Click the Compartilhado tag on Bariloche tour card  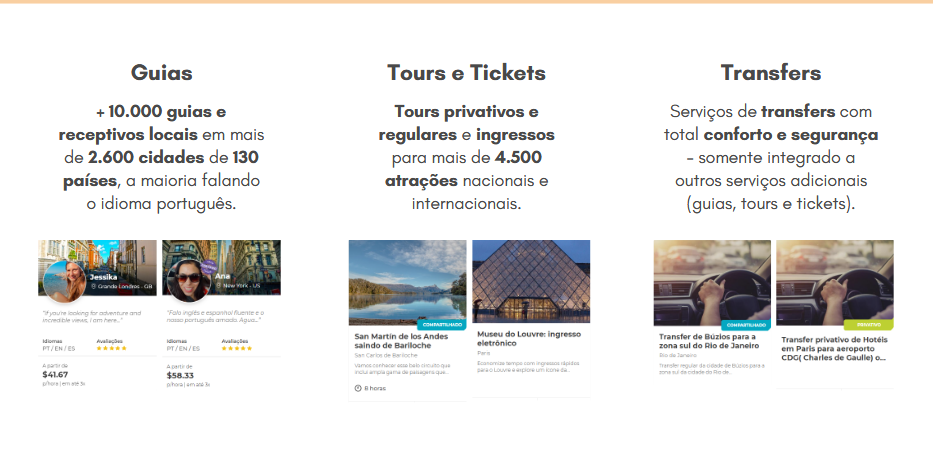click(x=442, y=325)
